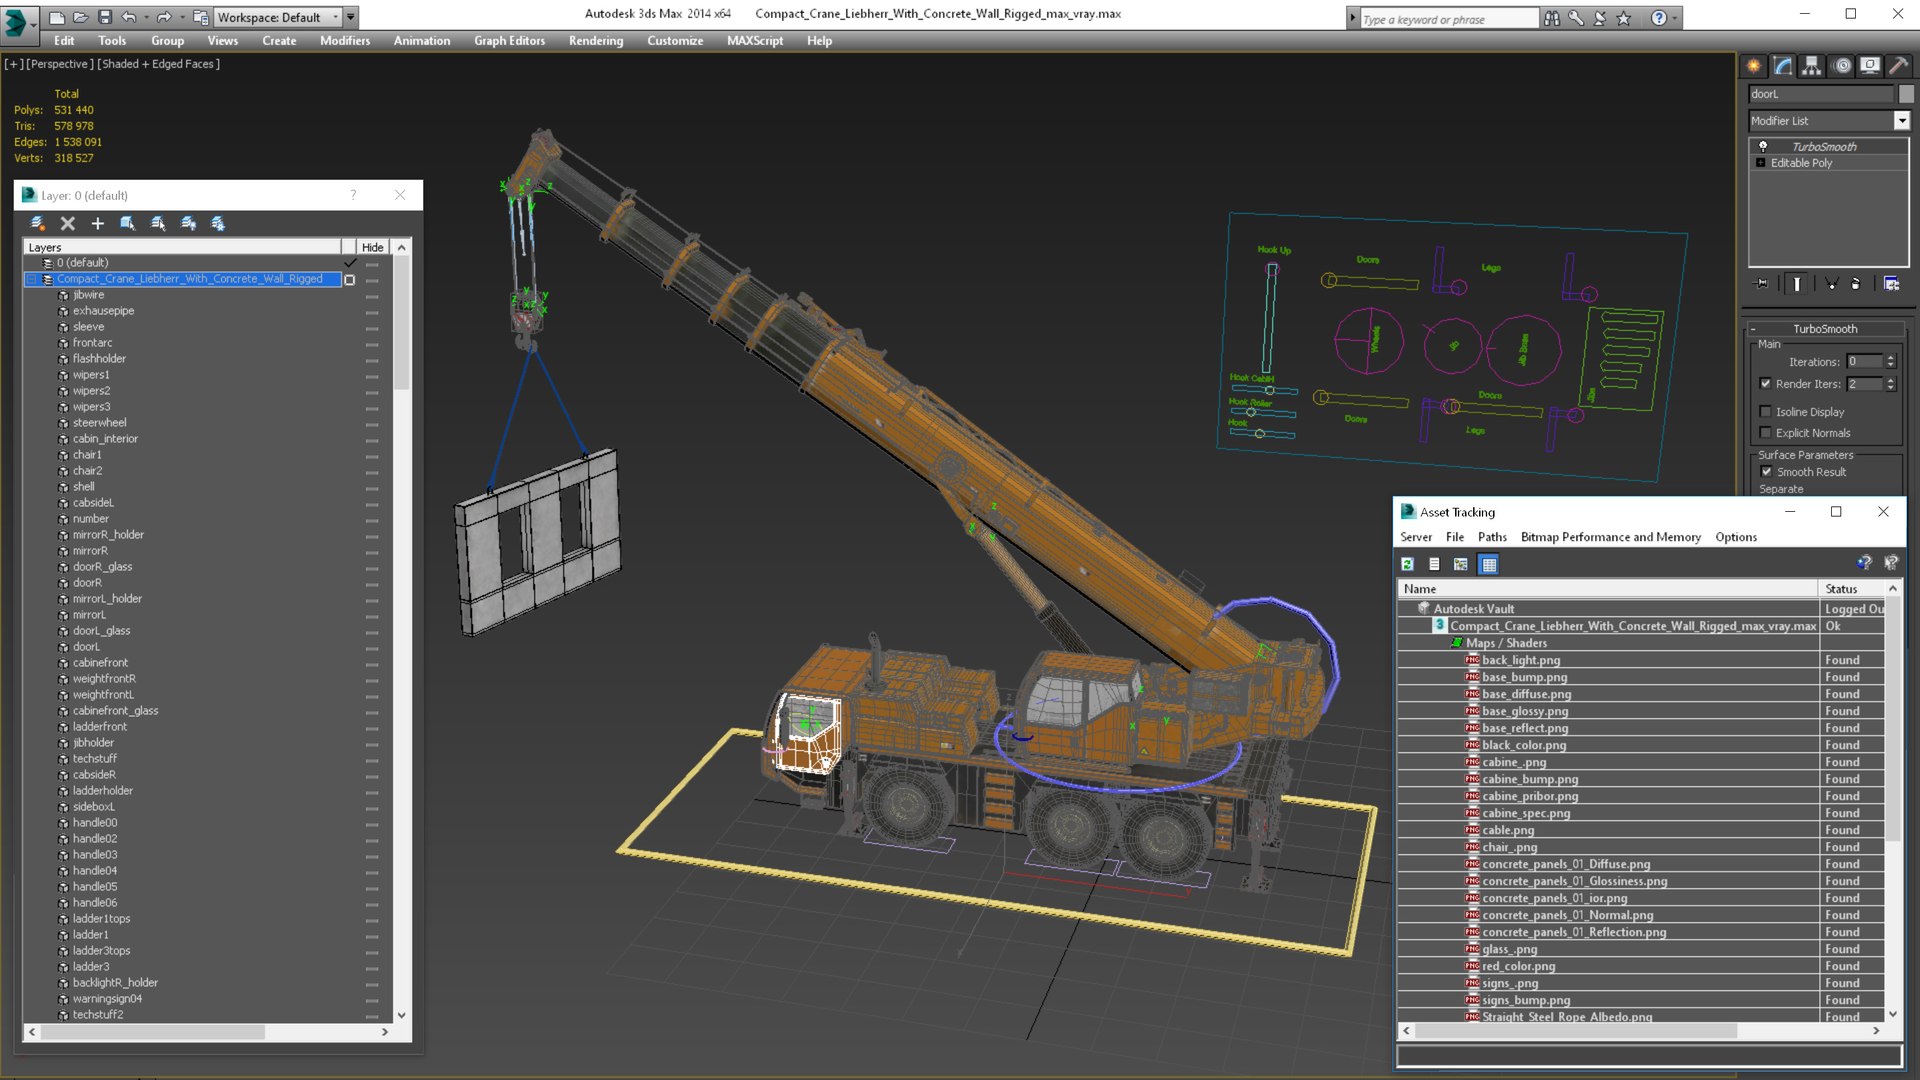Click Add Selected Objects plus icon in Layer dialog
1920x1080 pixels.
coord(97,223)
